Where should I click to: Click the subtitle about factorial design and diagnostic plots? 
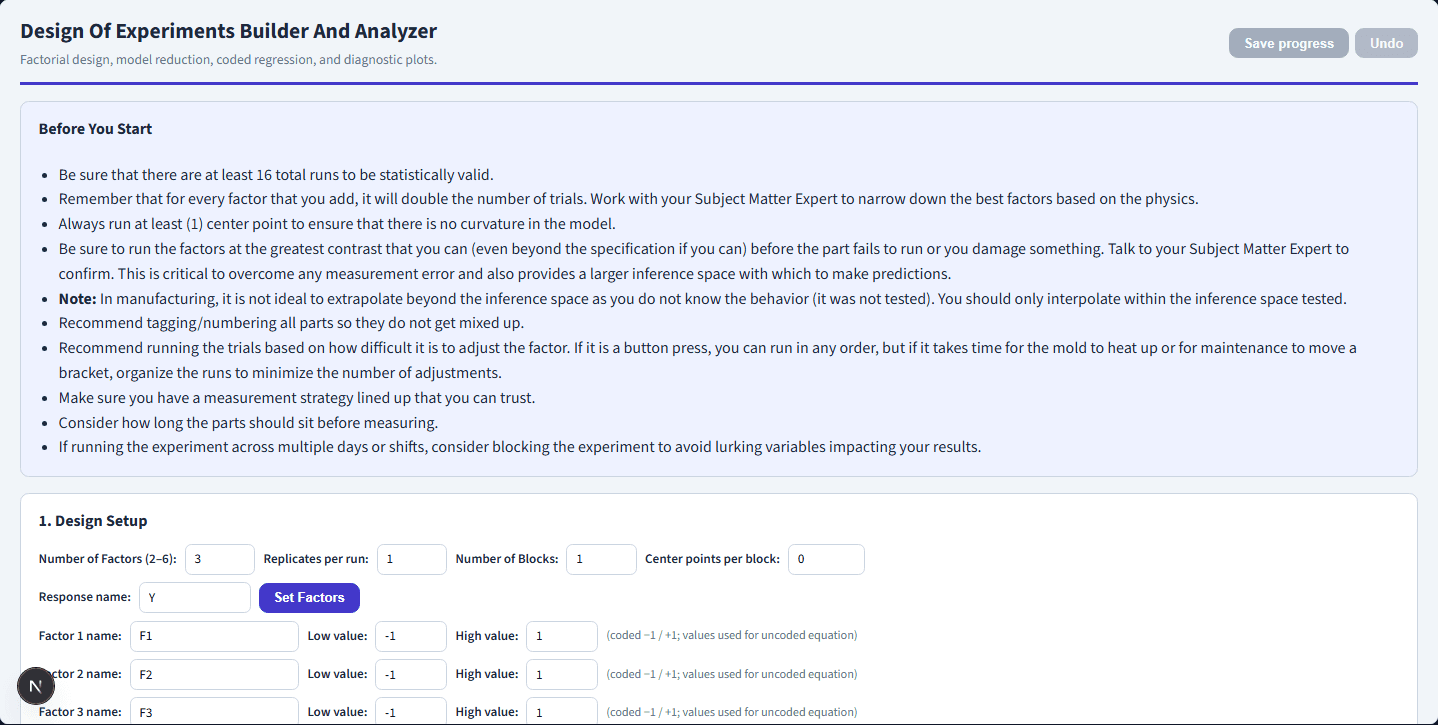click(228, 60)
